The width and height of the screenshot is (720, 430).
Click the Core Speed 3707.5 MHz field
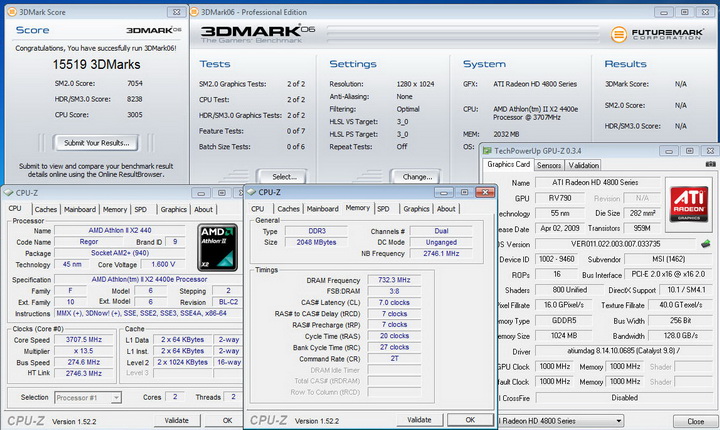pos(83,339)
